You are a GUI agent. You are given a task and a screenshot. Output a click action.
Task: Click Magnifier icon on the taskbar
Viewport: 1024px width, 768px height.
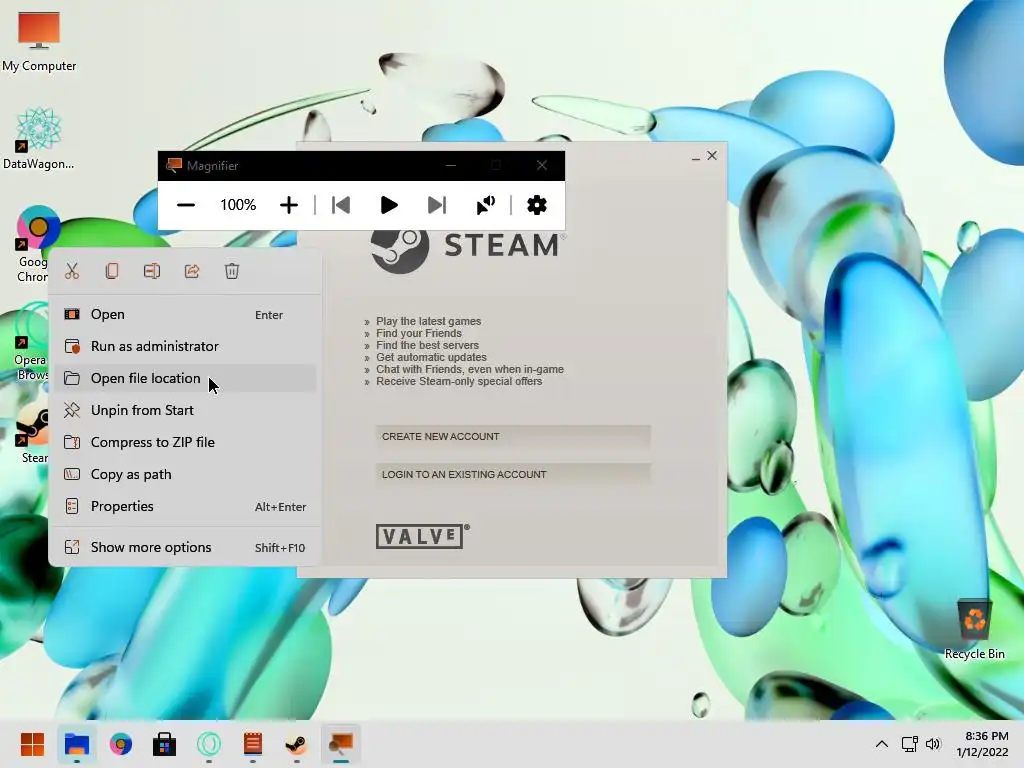pyautogui.click(x=341, y=744)
